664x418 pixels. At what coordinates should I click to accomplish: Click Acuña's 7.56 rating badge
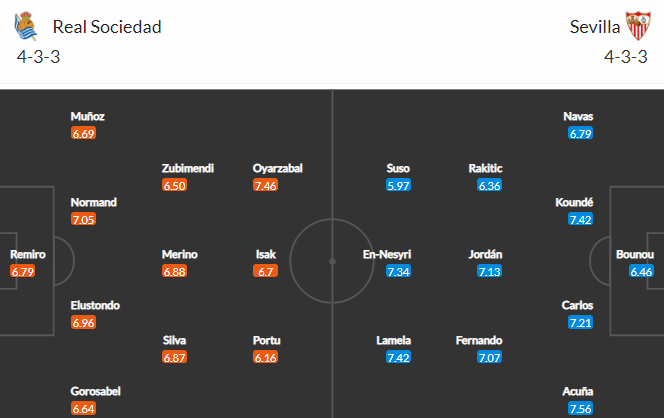tap(580, 408)
